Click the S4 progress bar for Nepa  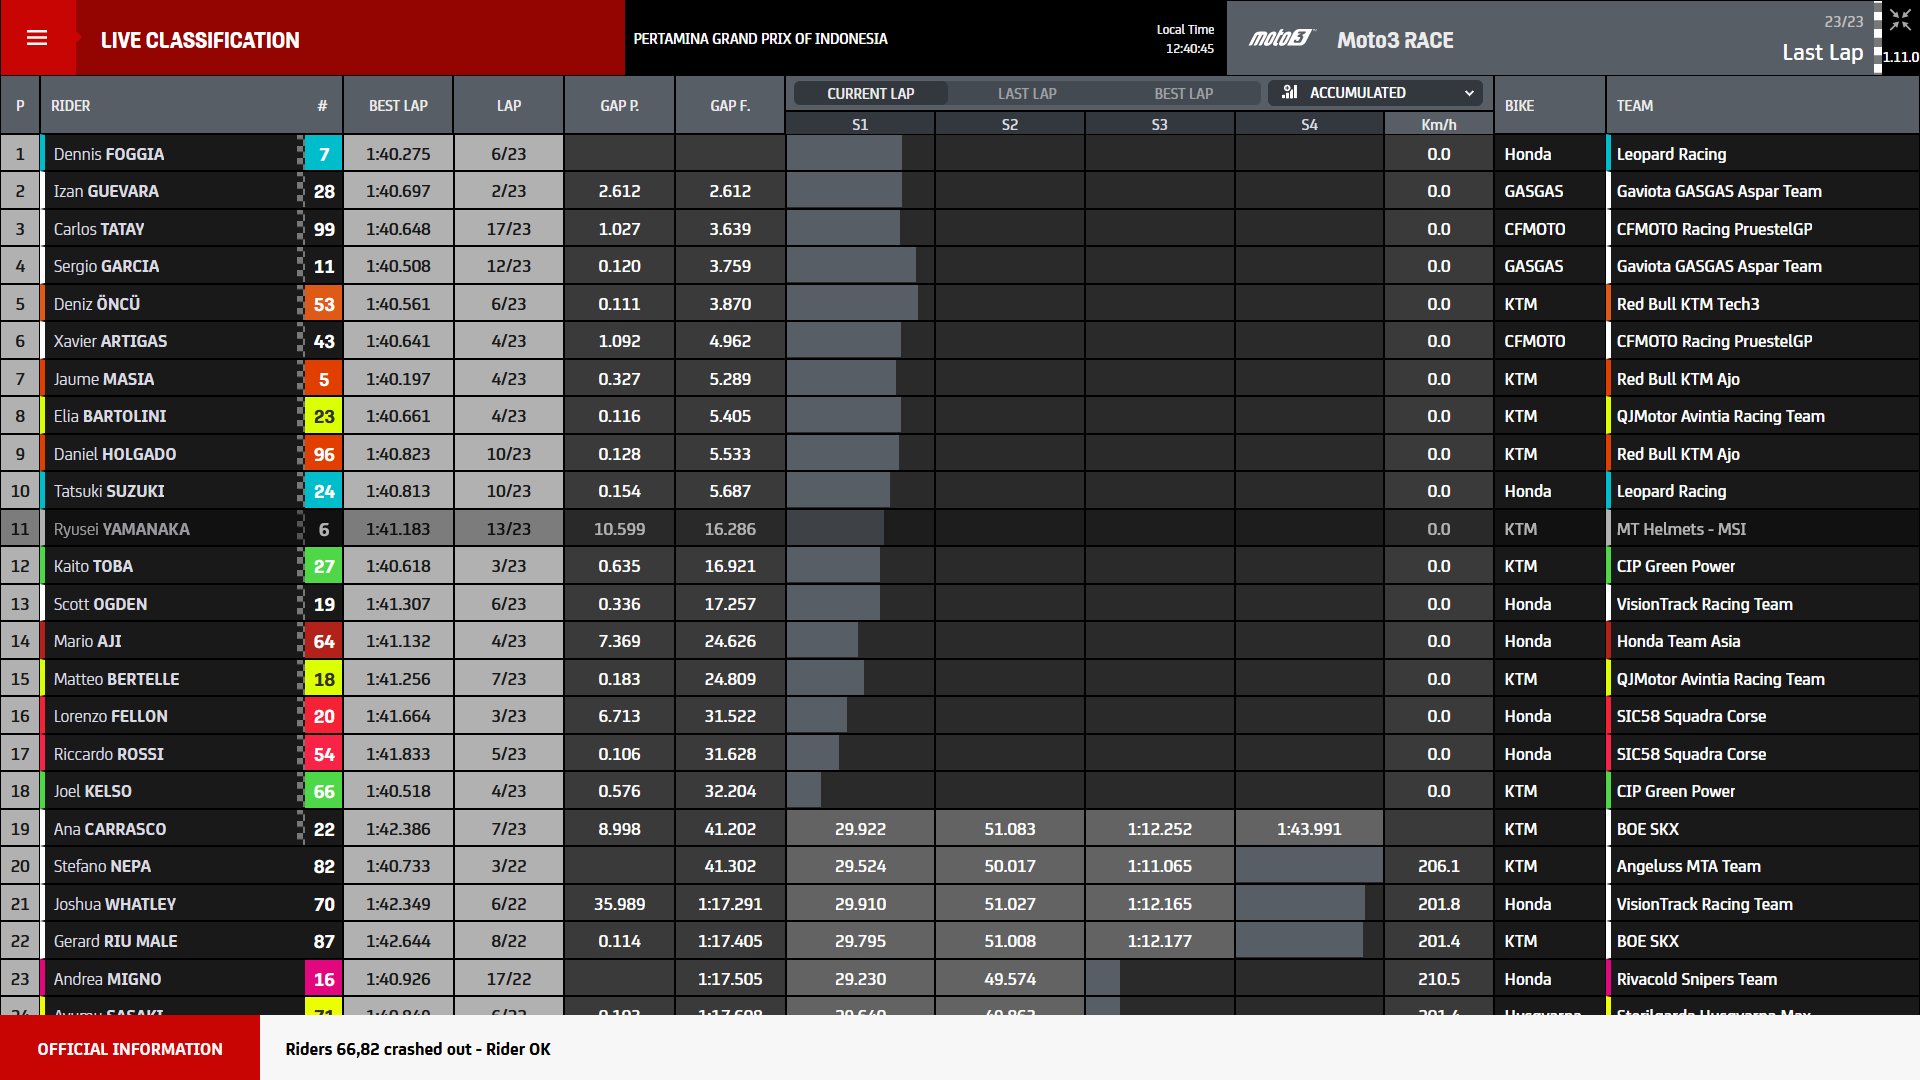pos(1309,866)
